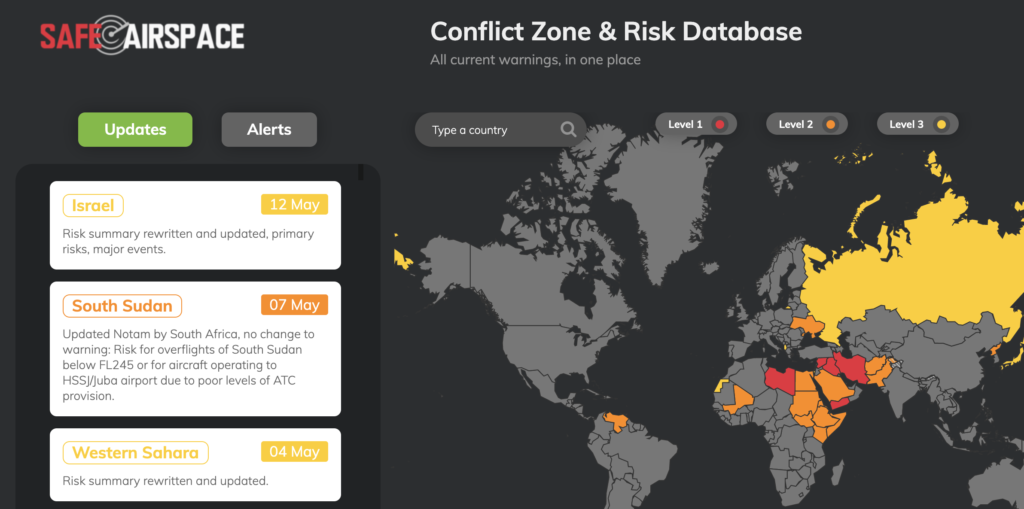Screen dimensions: 1024x509
Task: Click the 'Type a country' search field
Action: 490,130
